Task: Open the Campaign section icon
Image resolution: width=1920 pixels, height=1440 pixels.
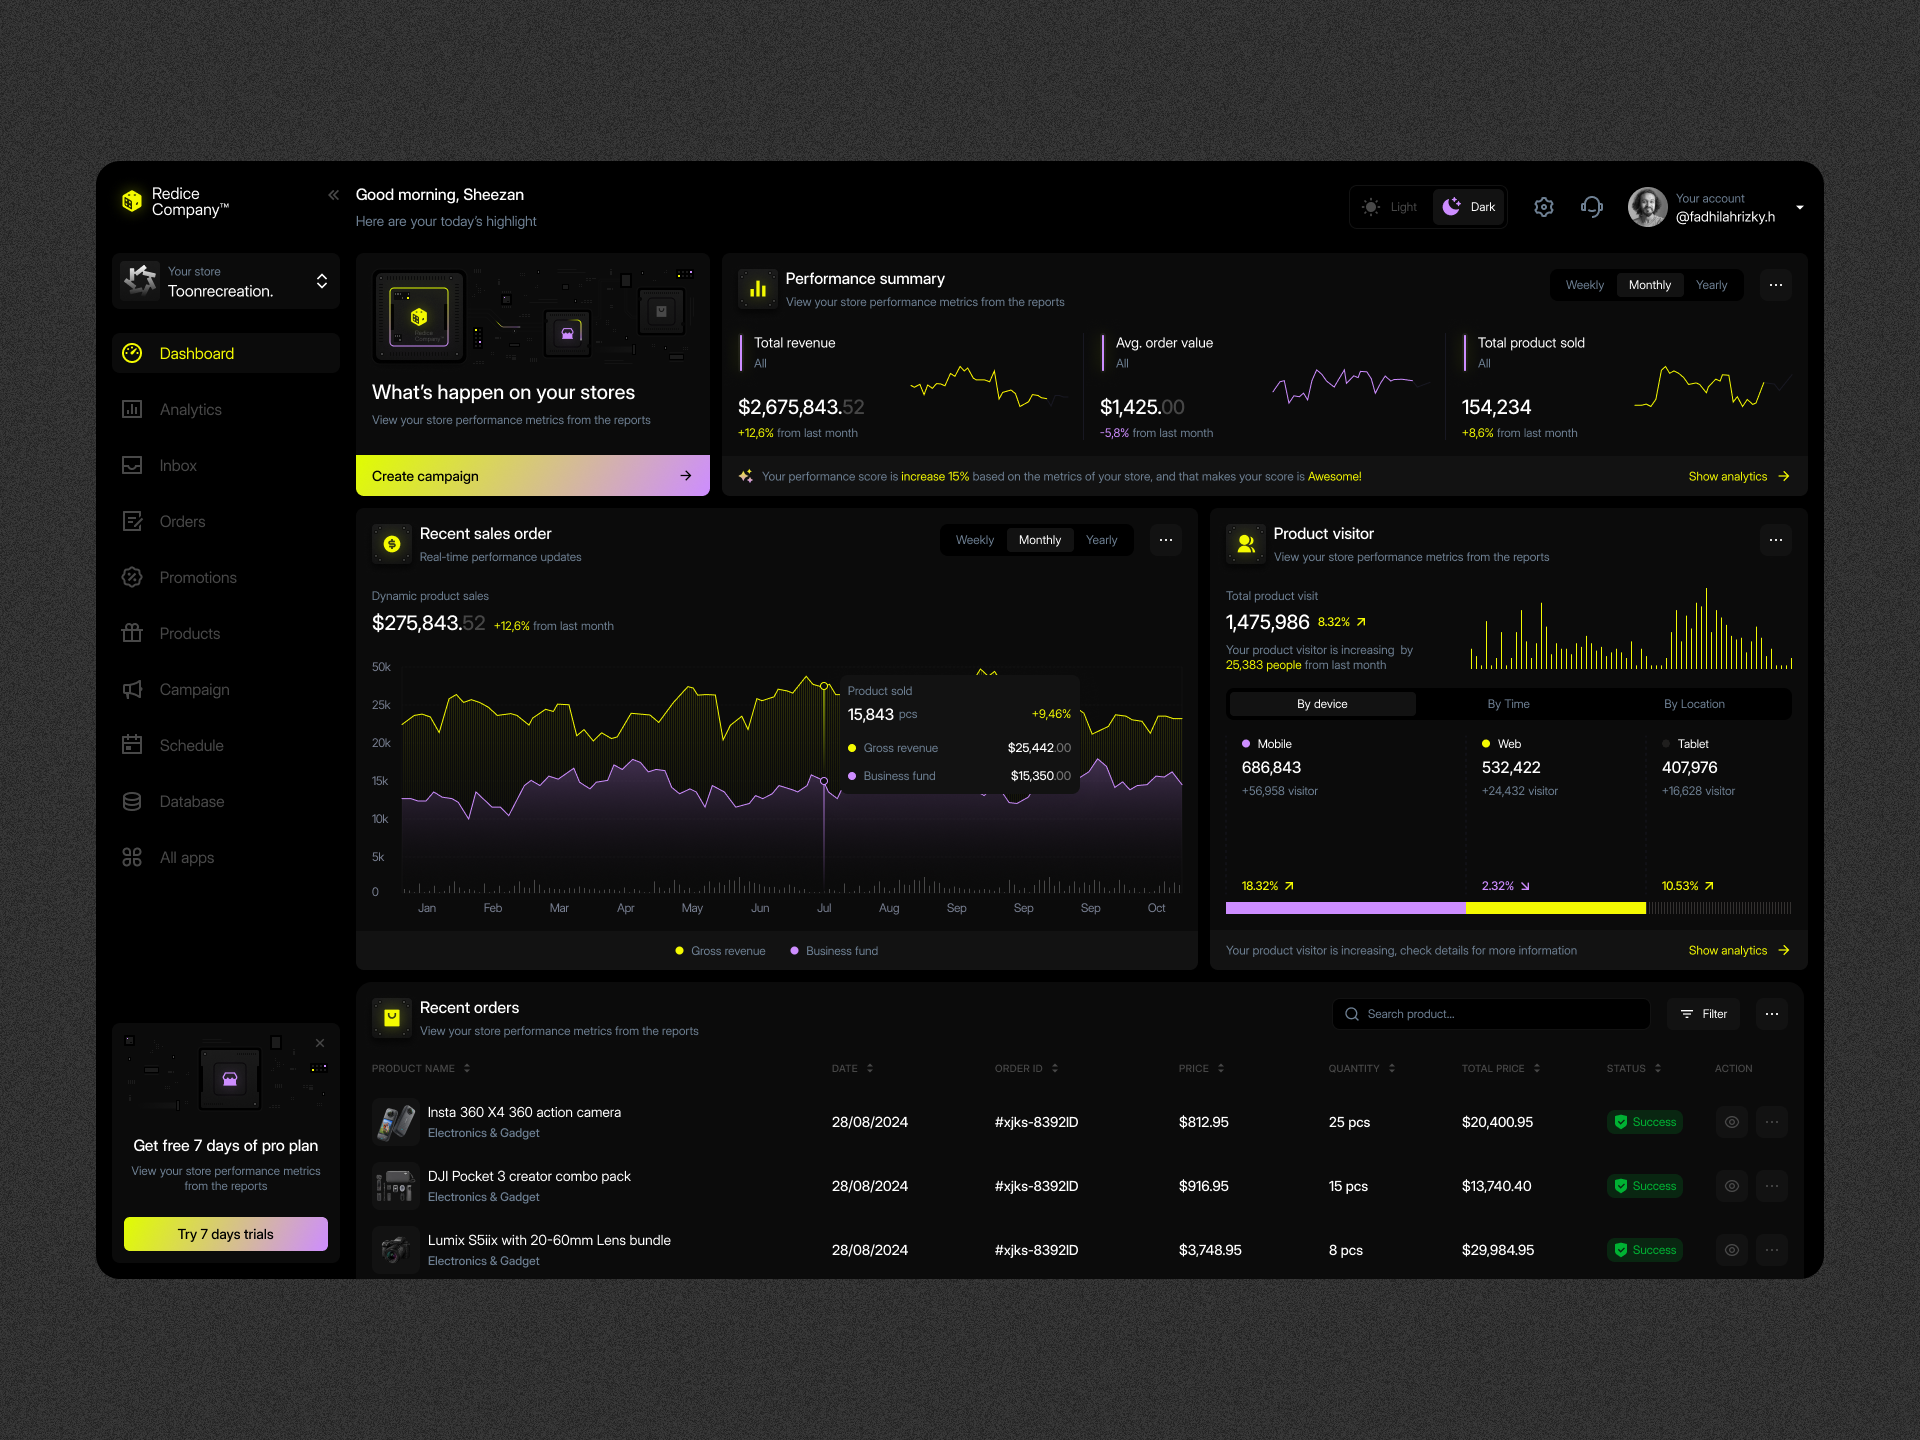Action: pos(133,689)
